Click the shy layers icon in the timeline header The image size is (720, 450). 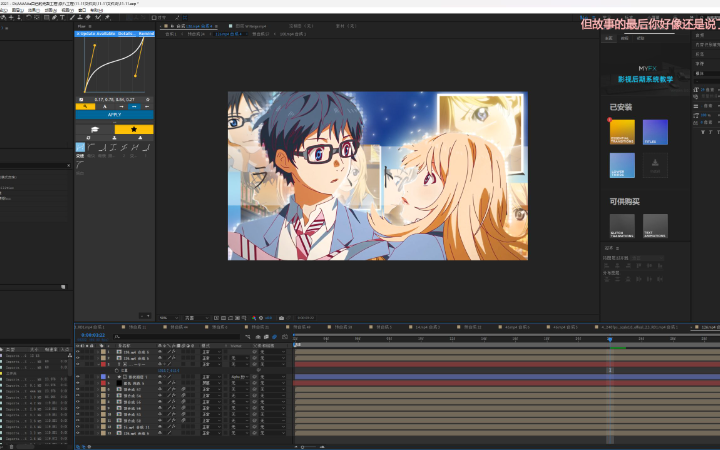[x=258, y=337]
